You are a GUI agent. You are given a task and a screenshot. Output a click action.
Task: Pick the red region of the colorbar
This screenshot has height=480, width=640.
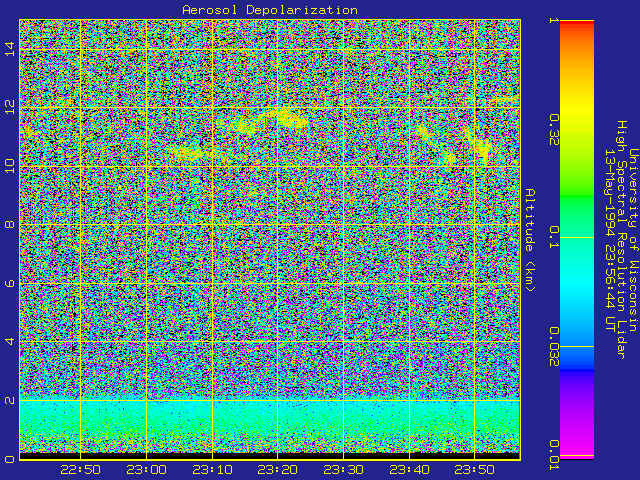point(577,24)
